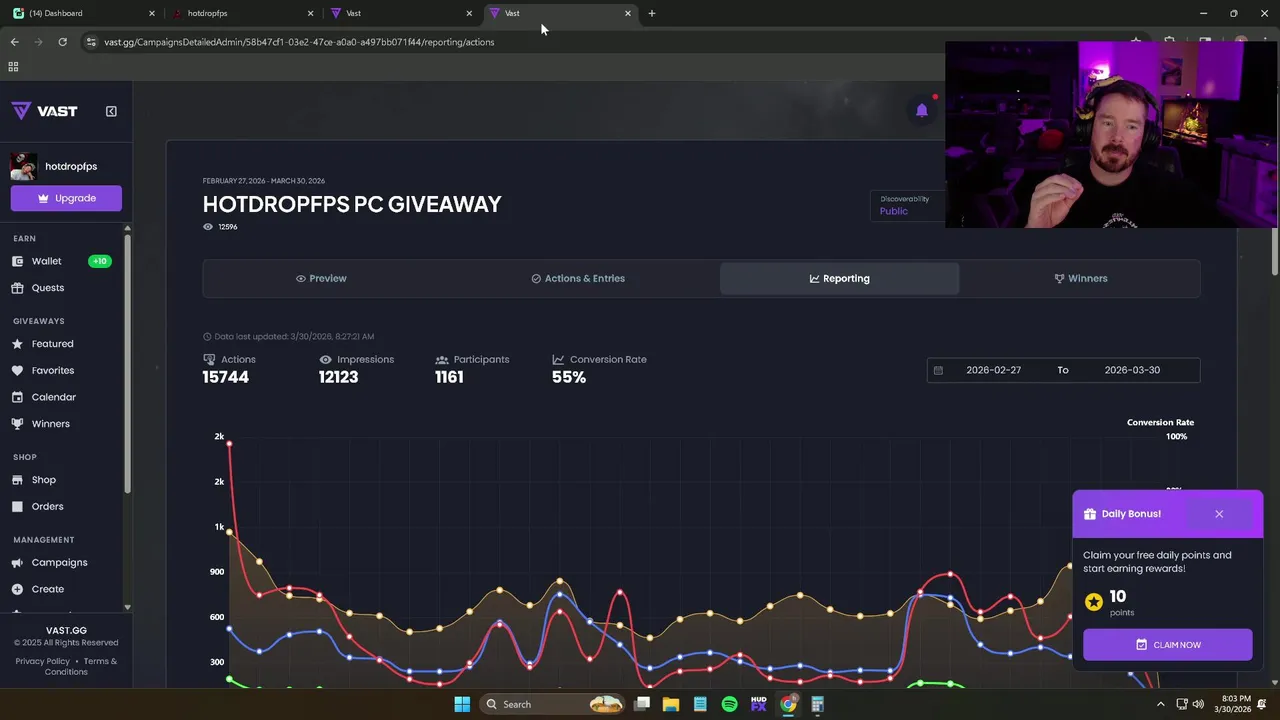This screenshot has height=720, width=1280.
Task: Switch to the (14) Dashboard browser tab
Action: tap(84, 13)
